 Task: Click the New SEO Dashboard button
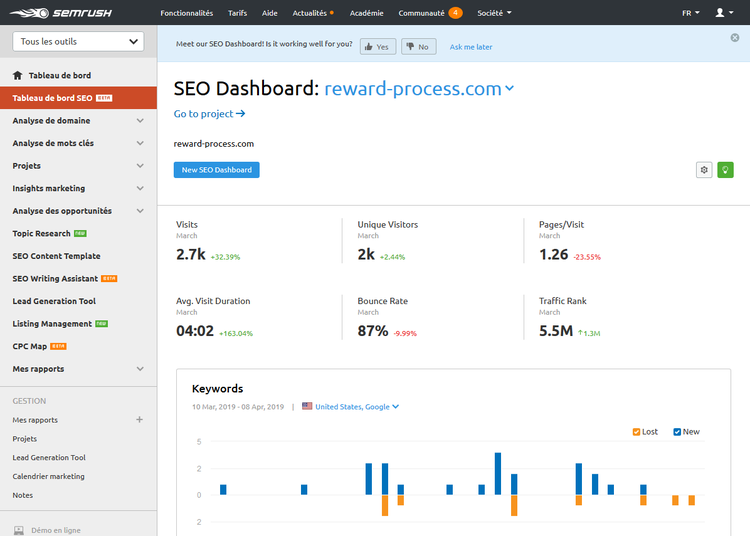coord(217,170)
